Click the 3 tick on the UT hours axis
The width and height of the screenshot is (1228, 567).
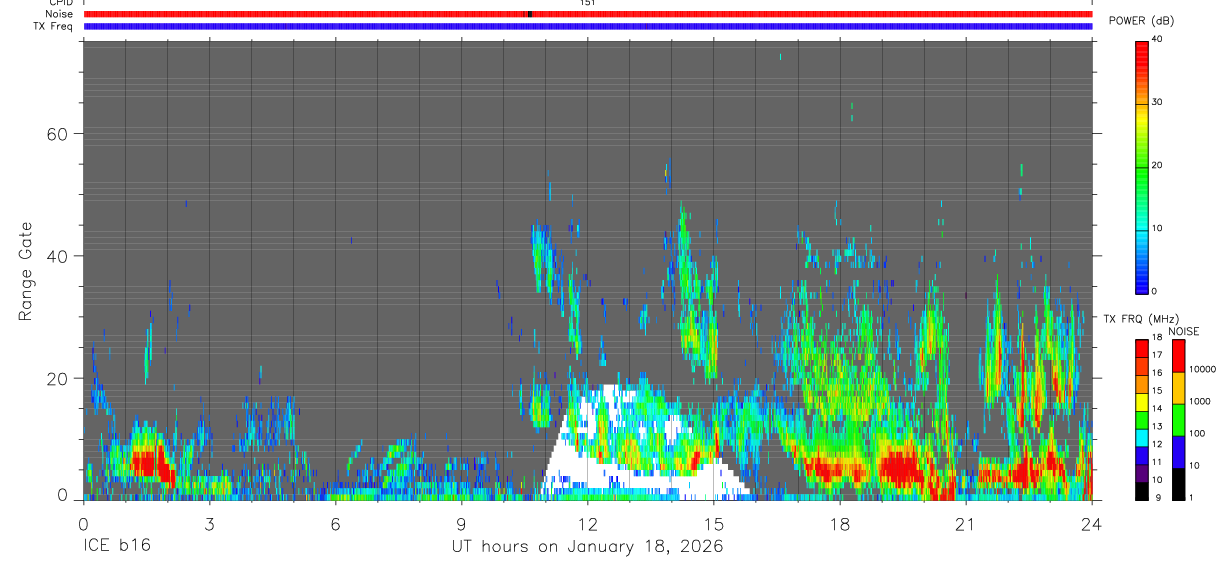click(209, 524)
